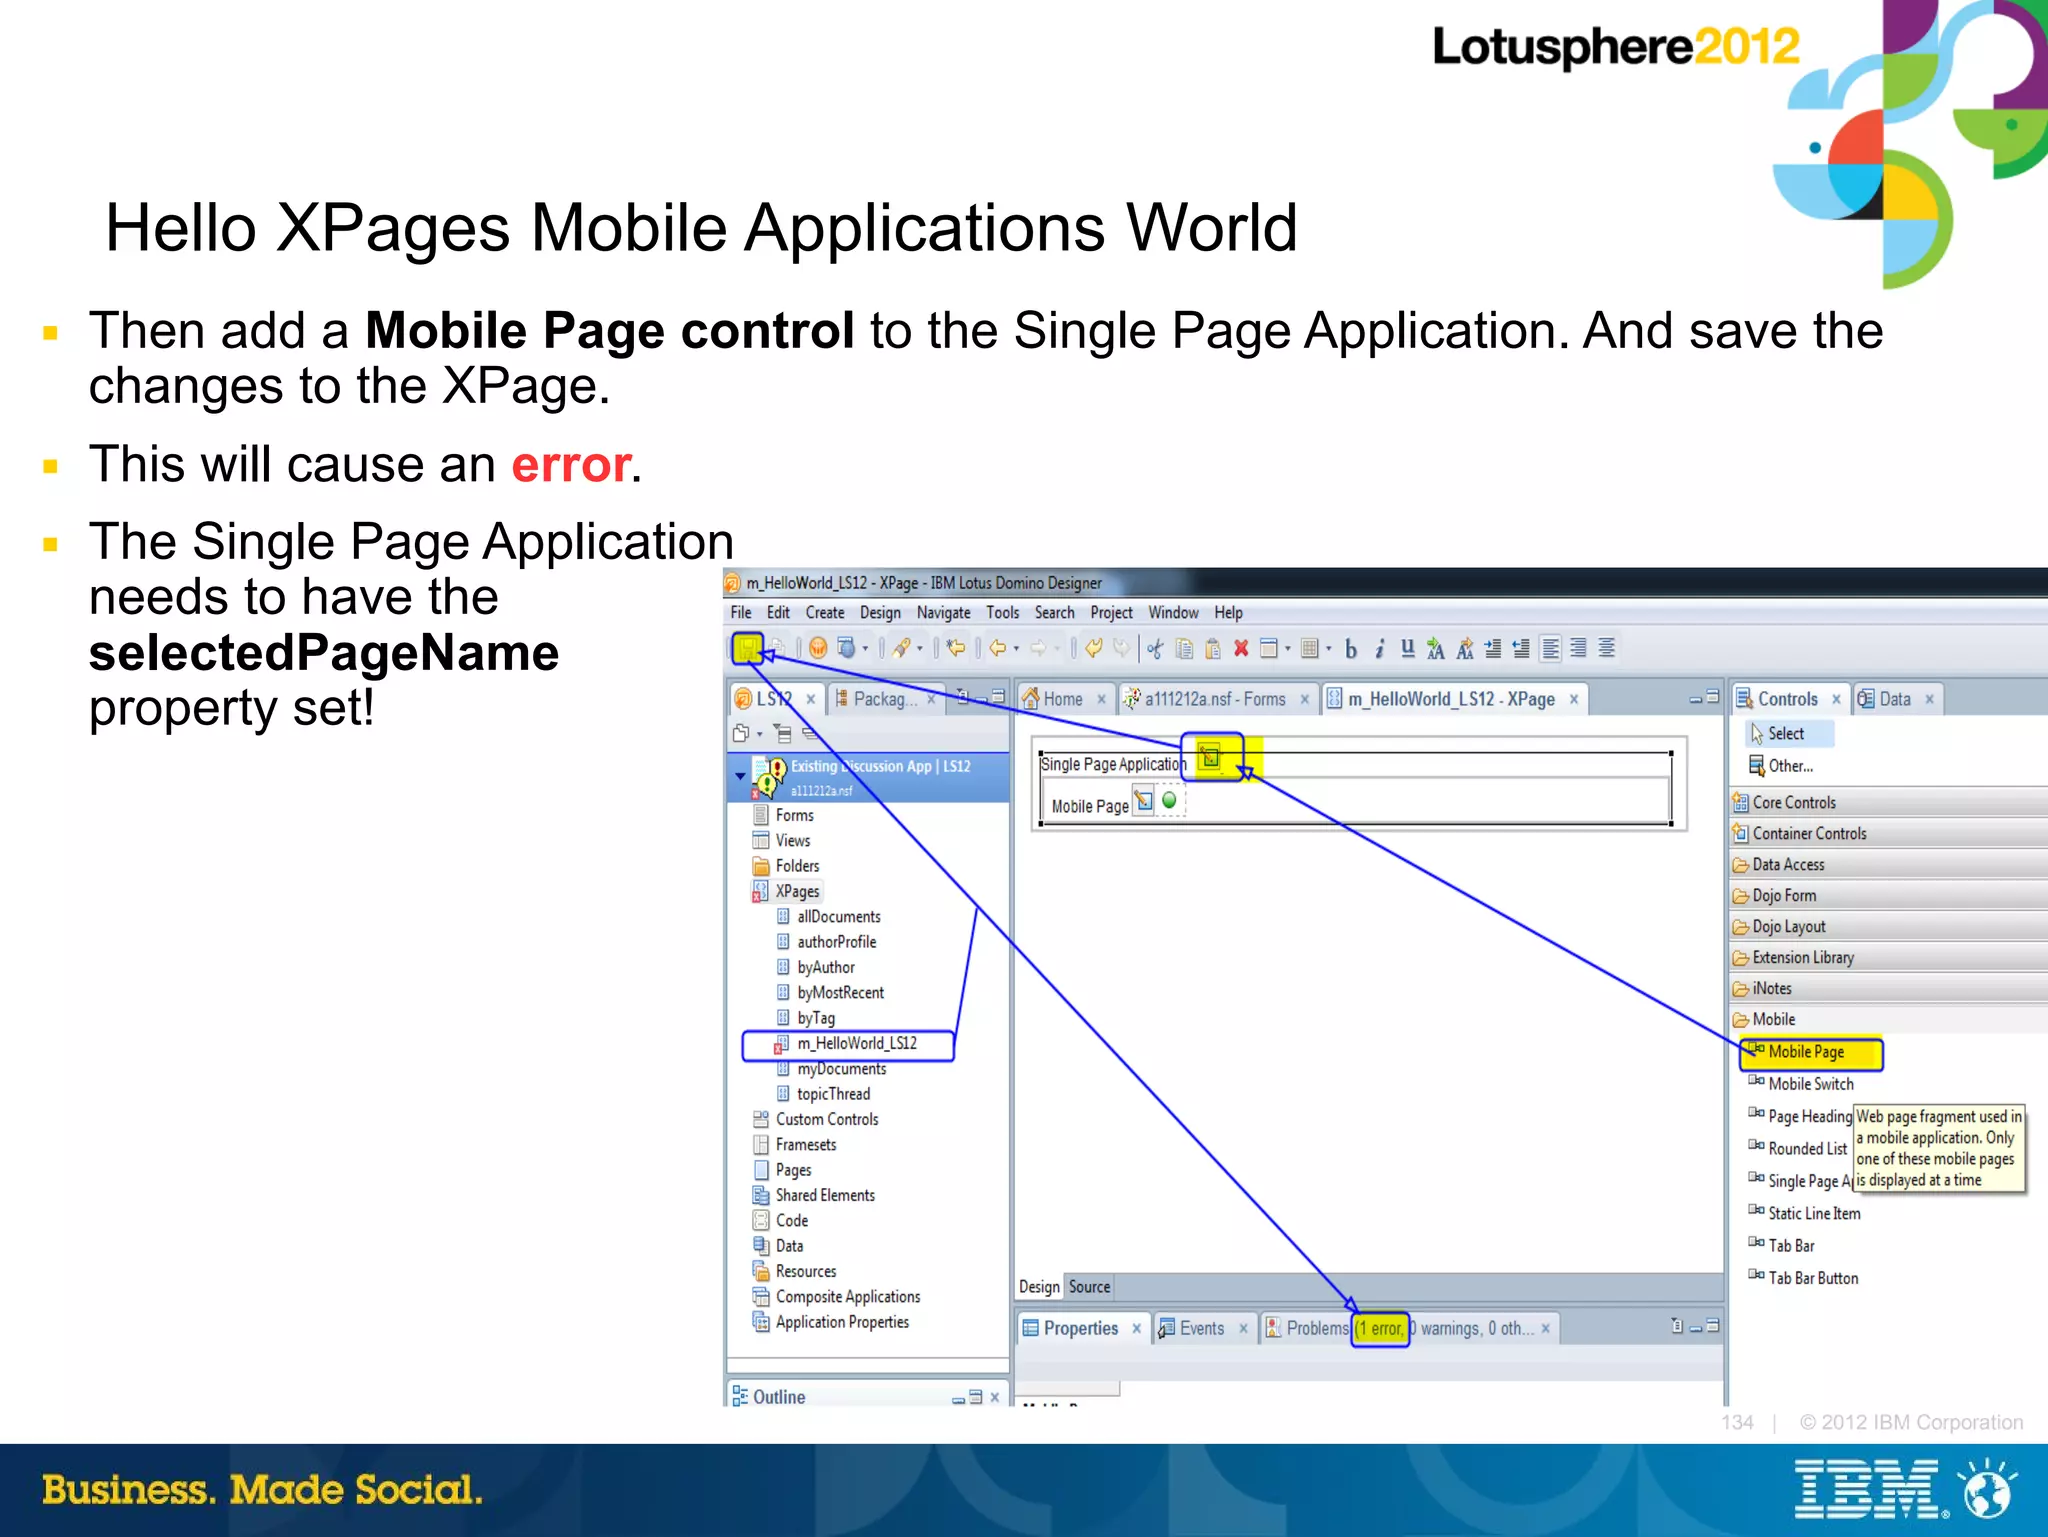Click the Last Edit Location icon
This screenshot has width=2048, height=1537.
point(956,648)
